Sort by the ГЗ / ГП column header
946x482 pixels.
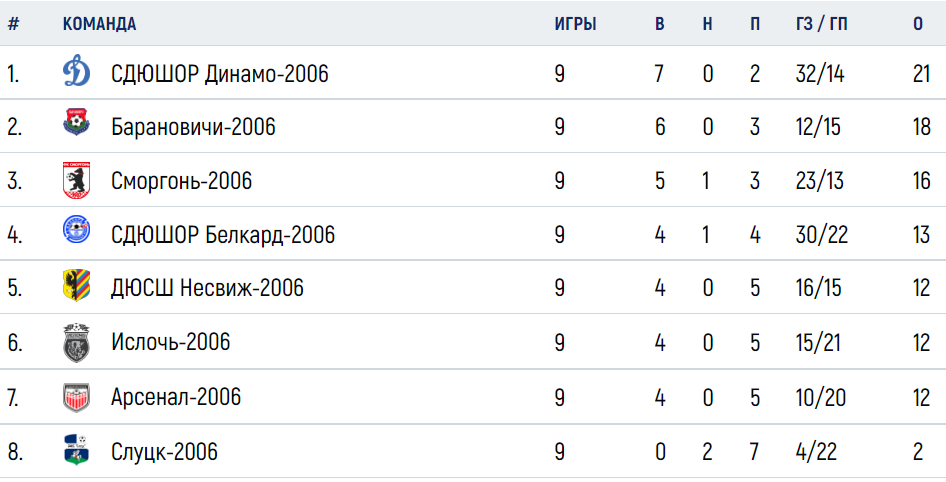(822, 24)
